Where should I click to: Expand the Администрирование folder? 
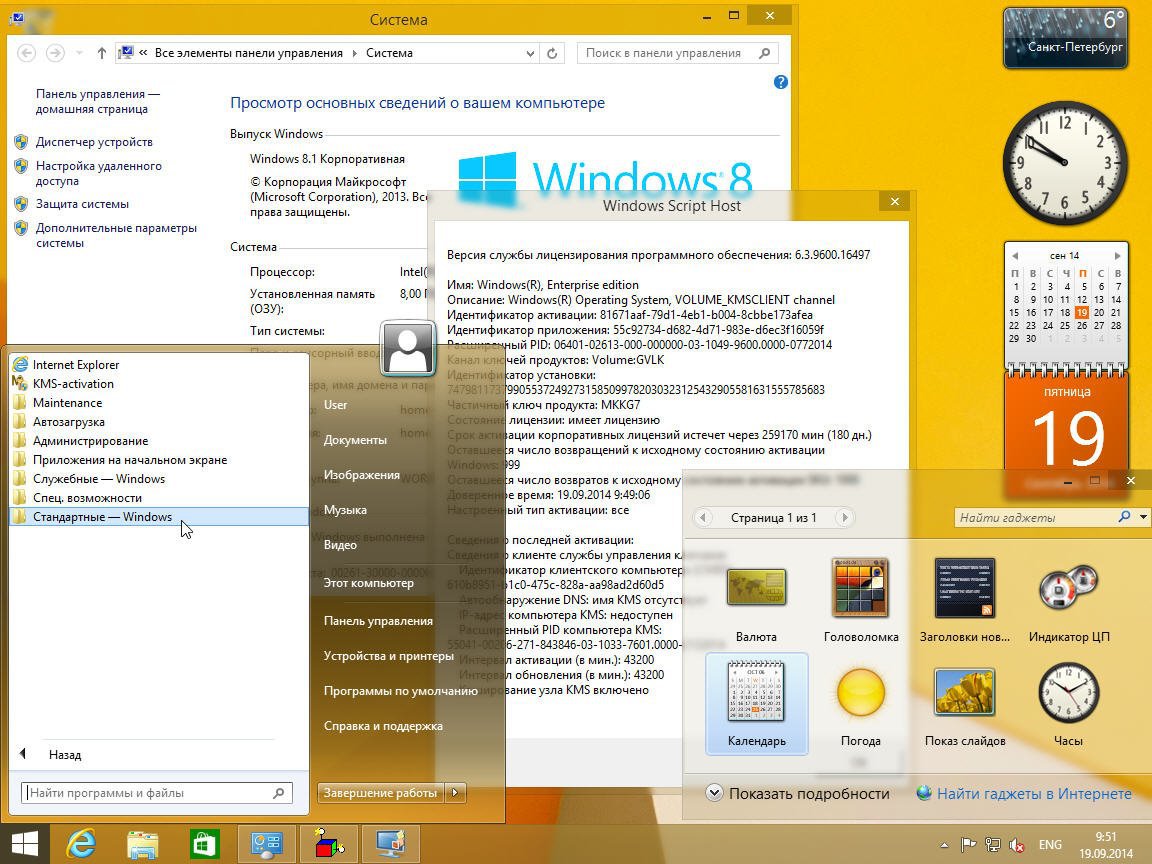(159, 441)
